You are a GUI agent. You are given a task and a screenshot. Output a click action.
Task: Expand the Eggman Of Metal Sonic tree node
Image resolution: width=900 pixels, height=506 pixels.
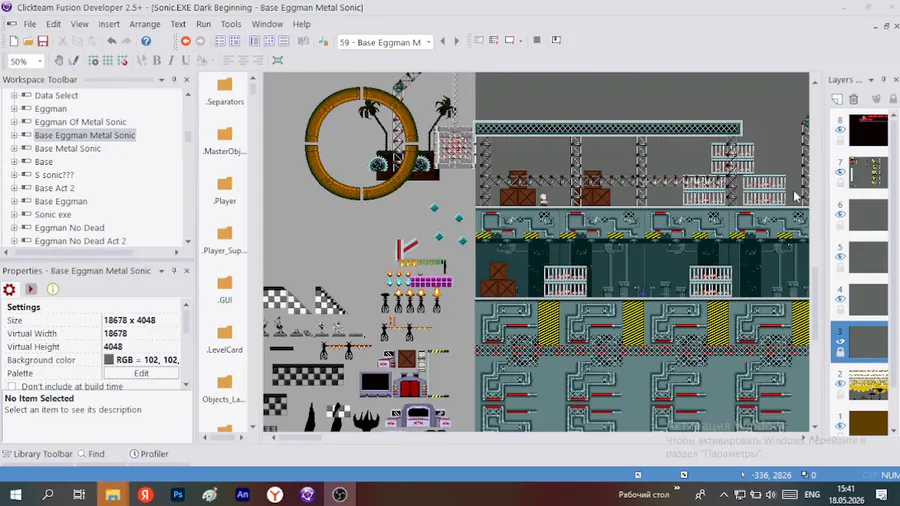(x=14, y=122)
